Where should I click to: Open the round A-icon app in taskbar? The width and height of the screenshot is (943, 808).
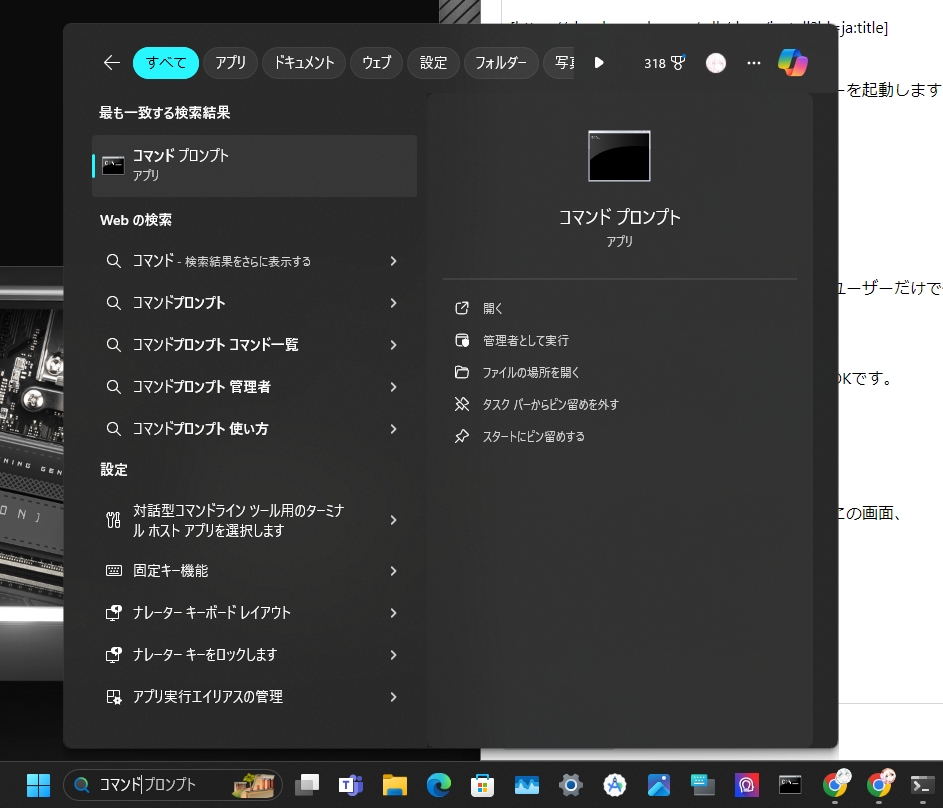(x=615, y=785)
